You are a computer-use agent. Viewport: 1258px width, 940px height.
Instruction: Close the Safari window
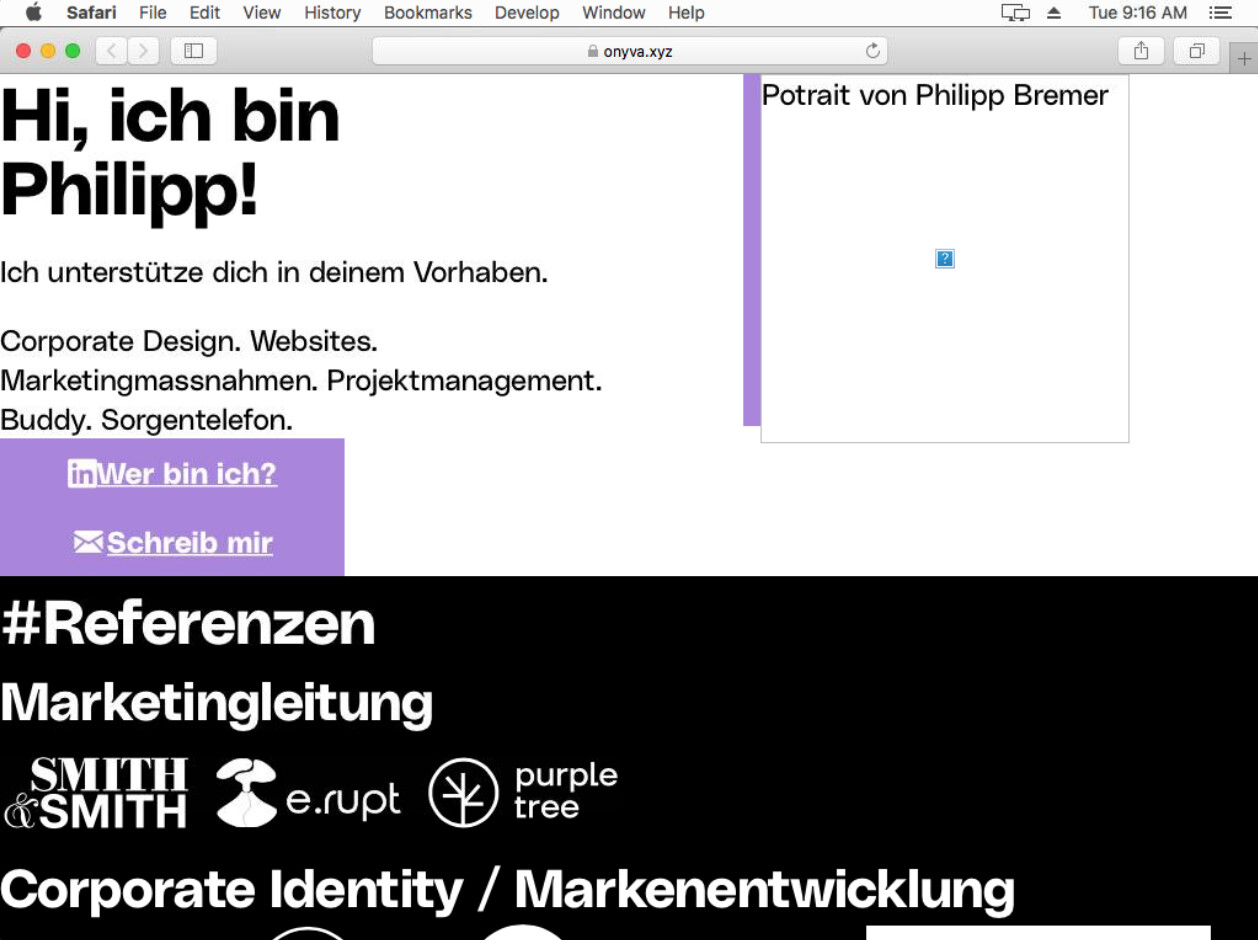(24, 51)
